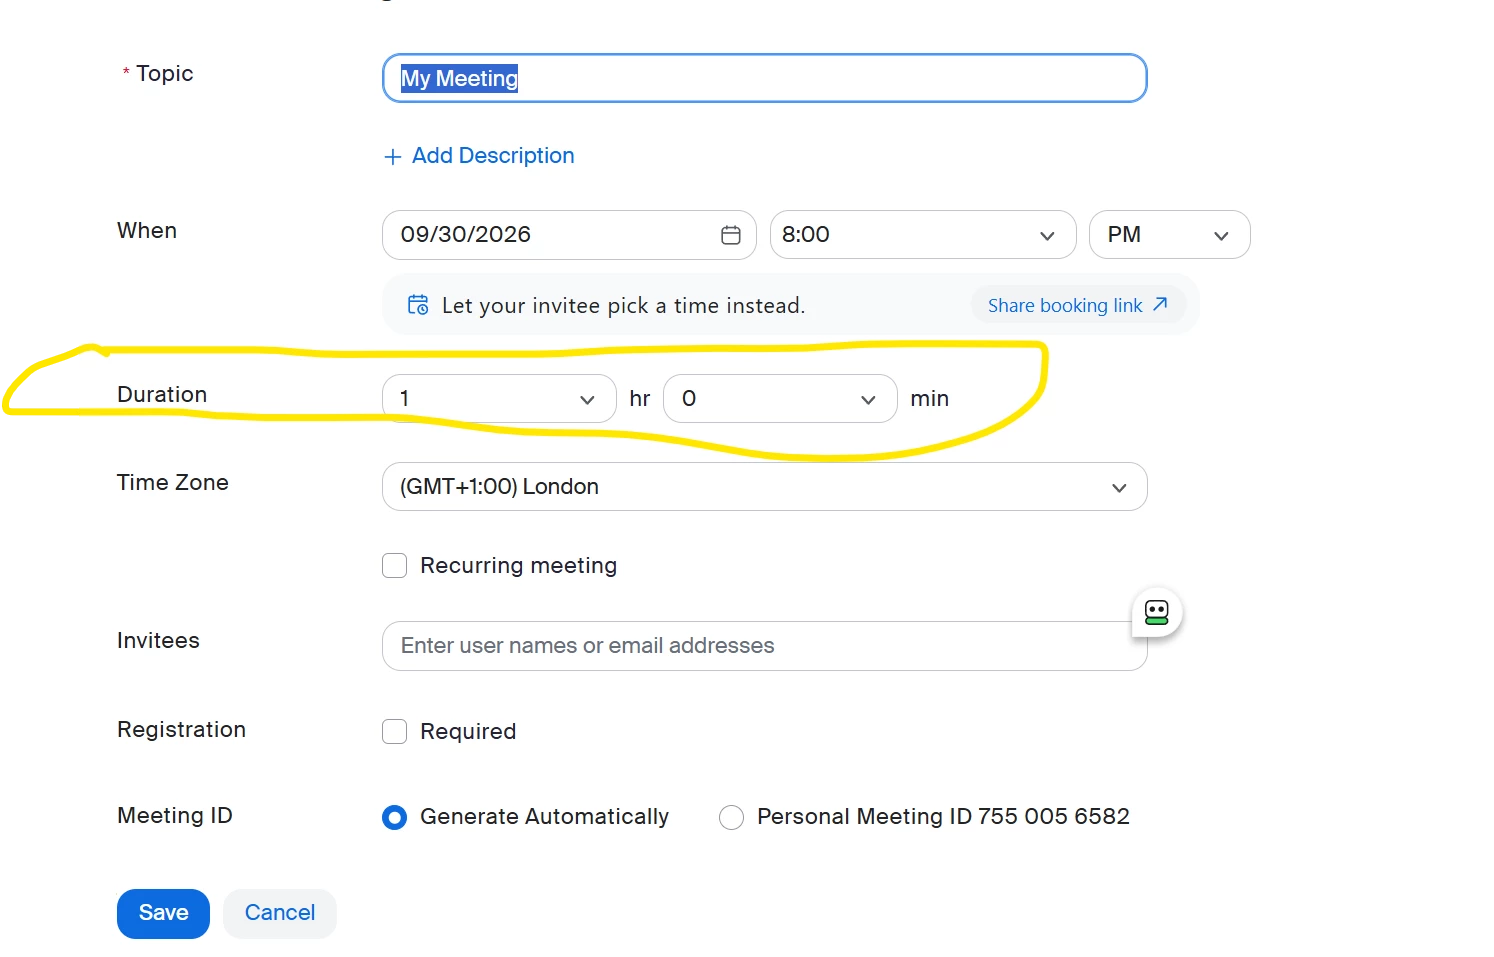The width and height of the screenshot is (1494, 957).
Task: Click the Add Description link
Action: [493, 156]
